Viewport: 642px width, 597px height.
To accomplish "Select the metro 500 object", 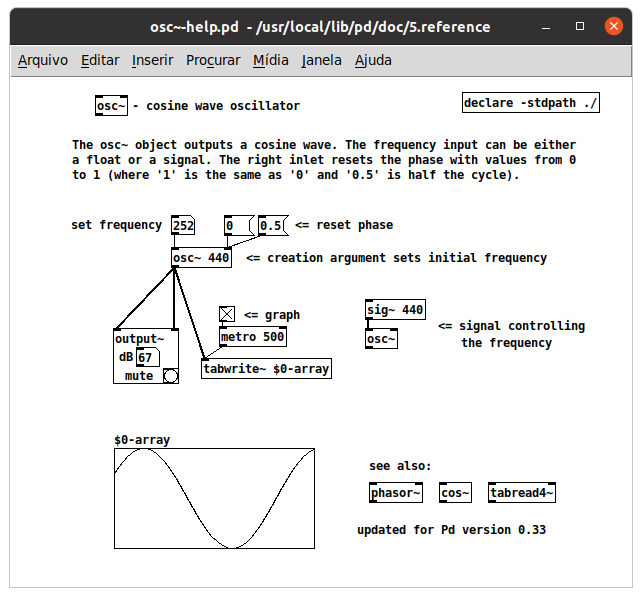I will point(253,337).
